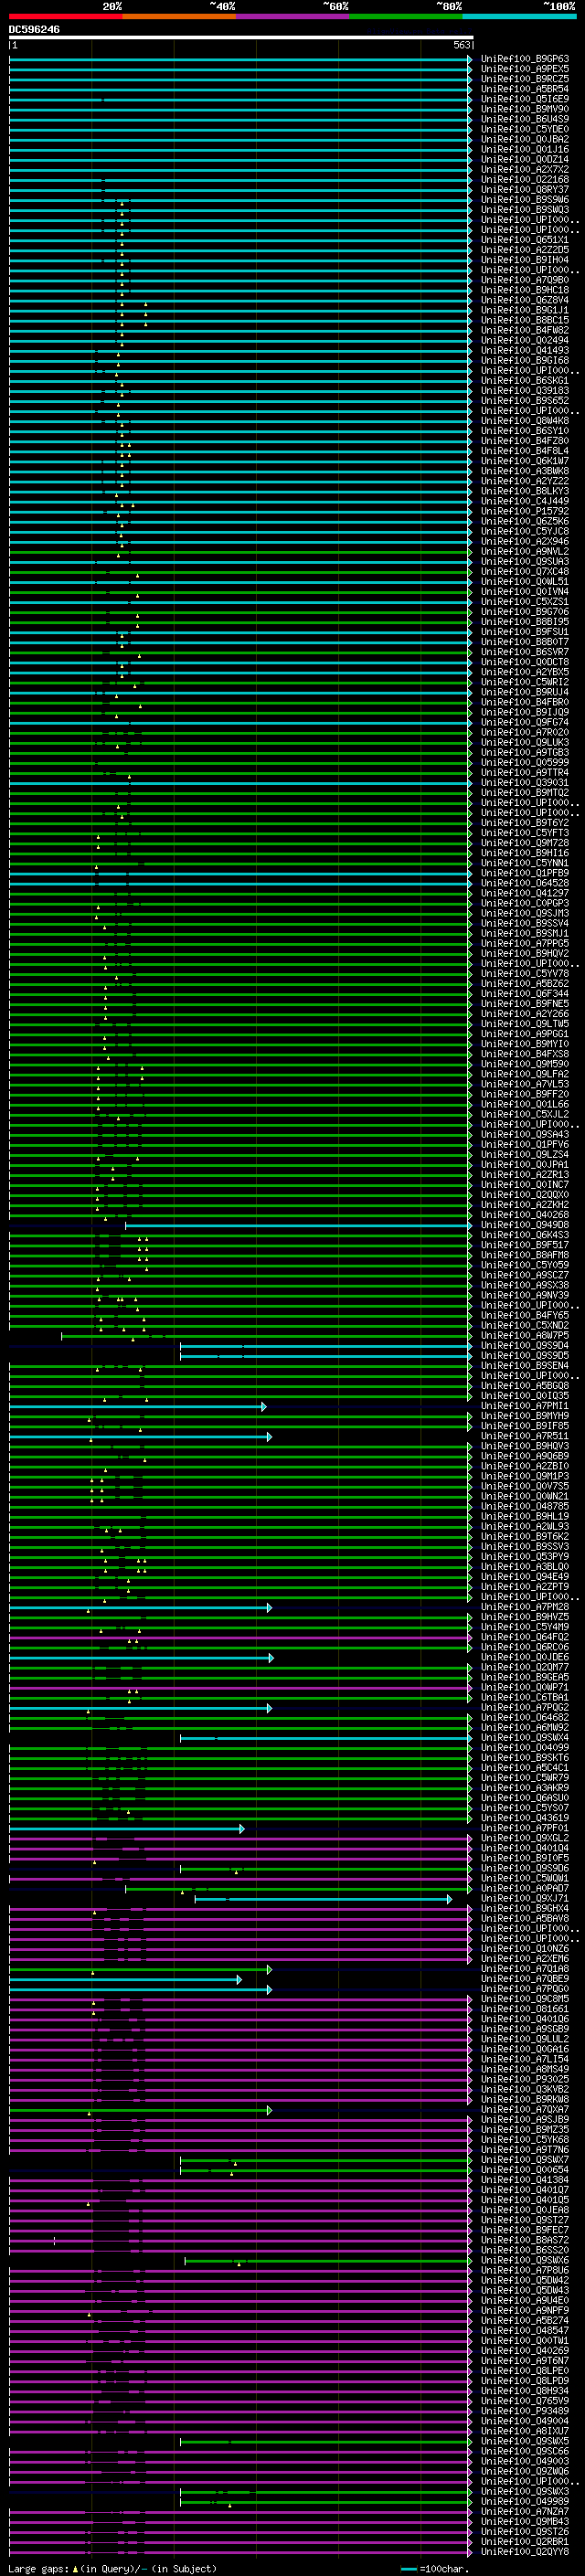Select hit label UniRef100_B8AFM8
This screenshot has height=2576, width=585.
(525, 1255)
